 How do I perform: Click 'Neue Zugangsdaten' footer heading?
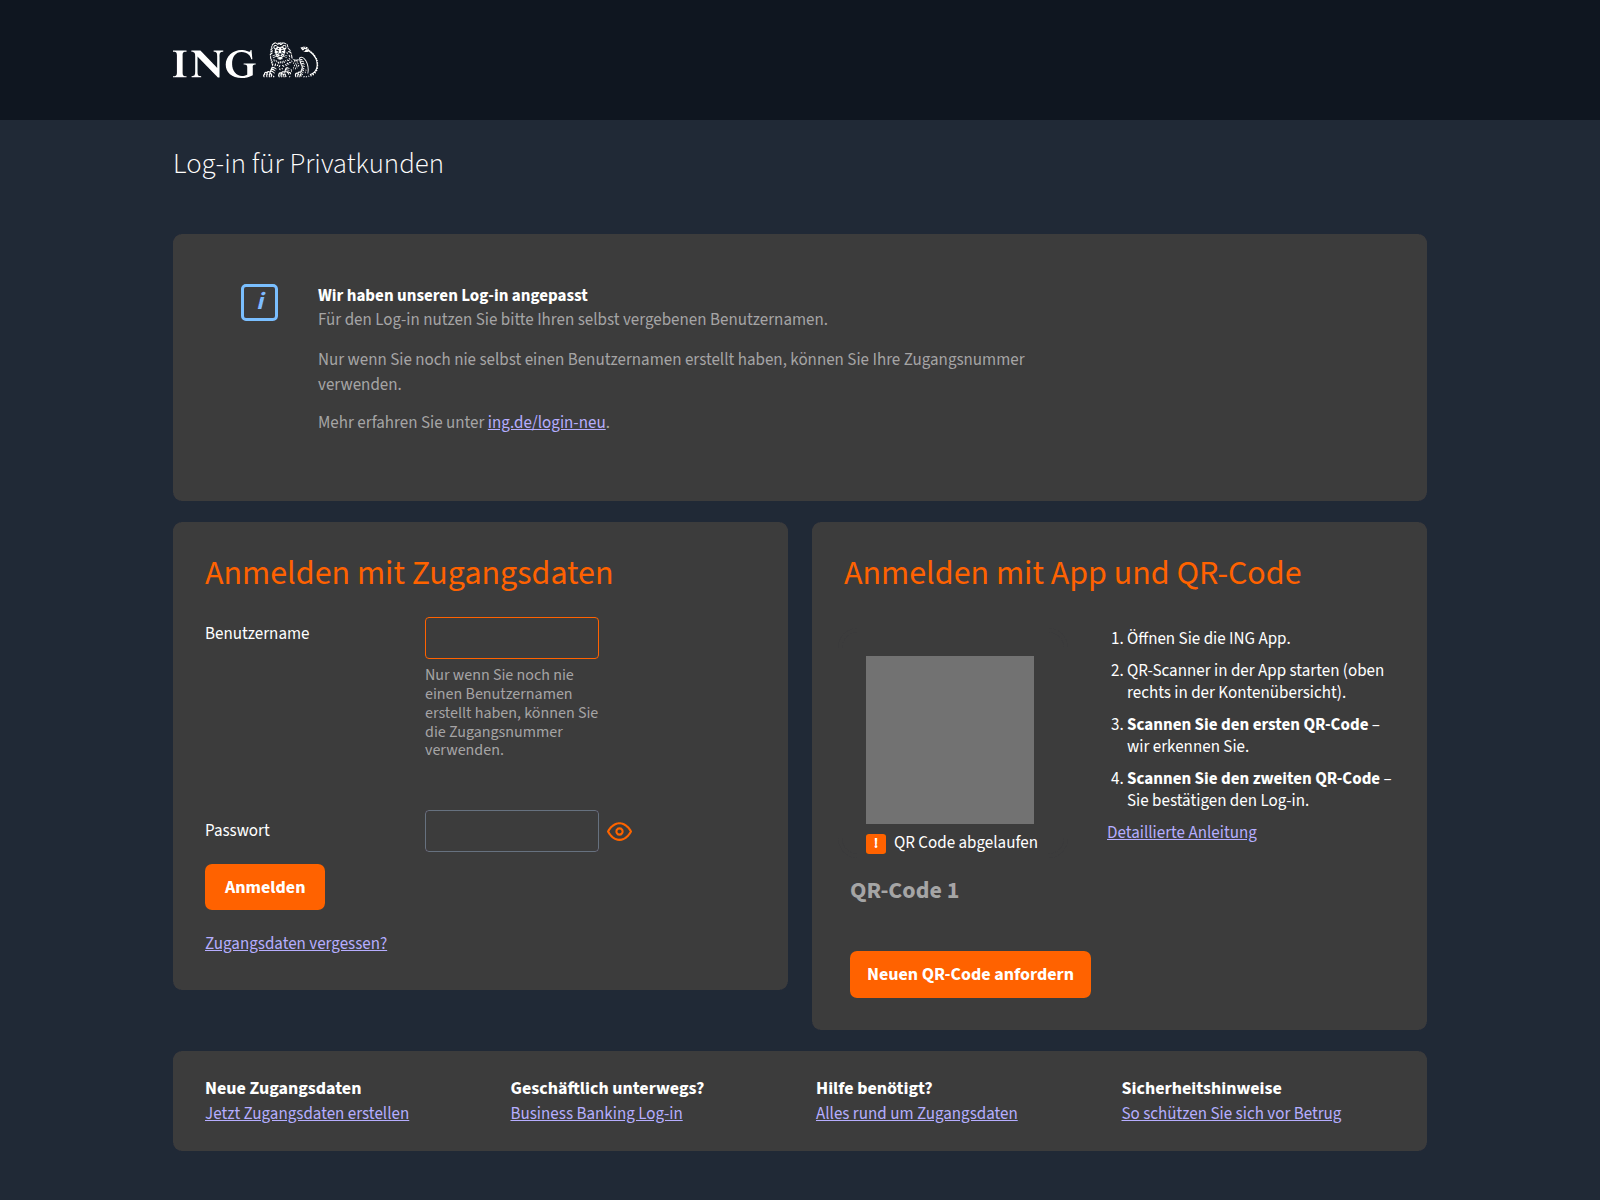click(x=283, y=1088)
